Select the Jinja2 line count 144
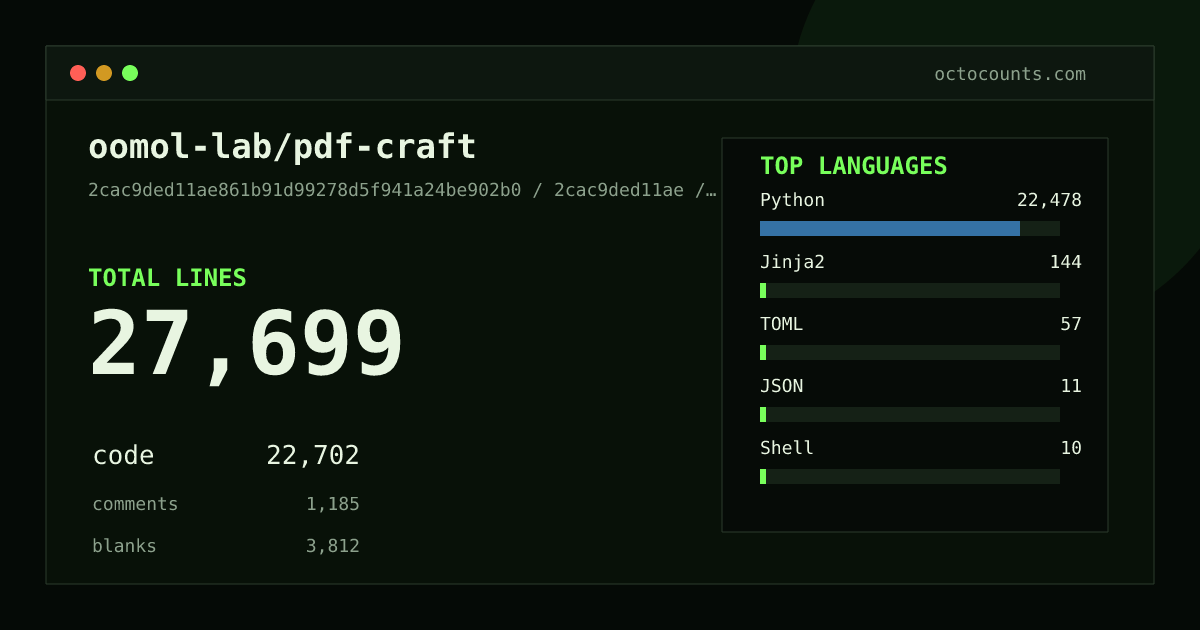 pyautogui.click(x=1065, y=262)
